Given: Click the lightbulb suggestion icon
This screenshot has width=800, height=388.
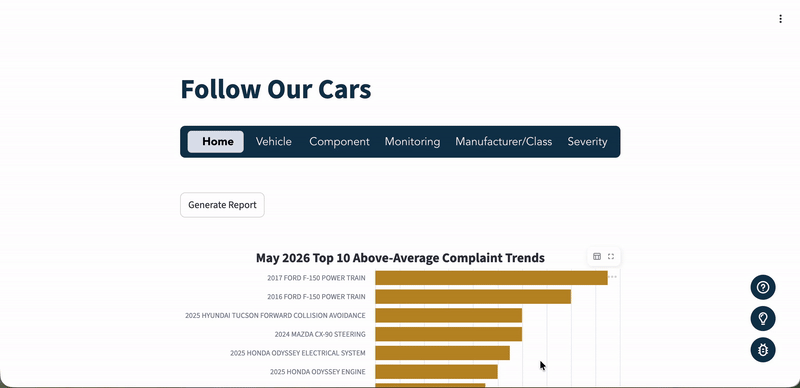Looking at the screenshot, I should [763, 319].
